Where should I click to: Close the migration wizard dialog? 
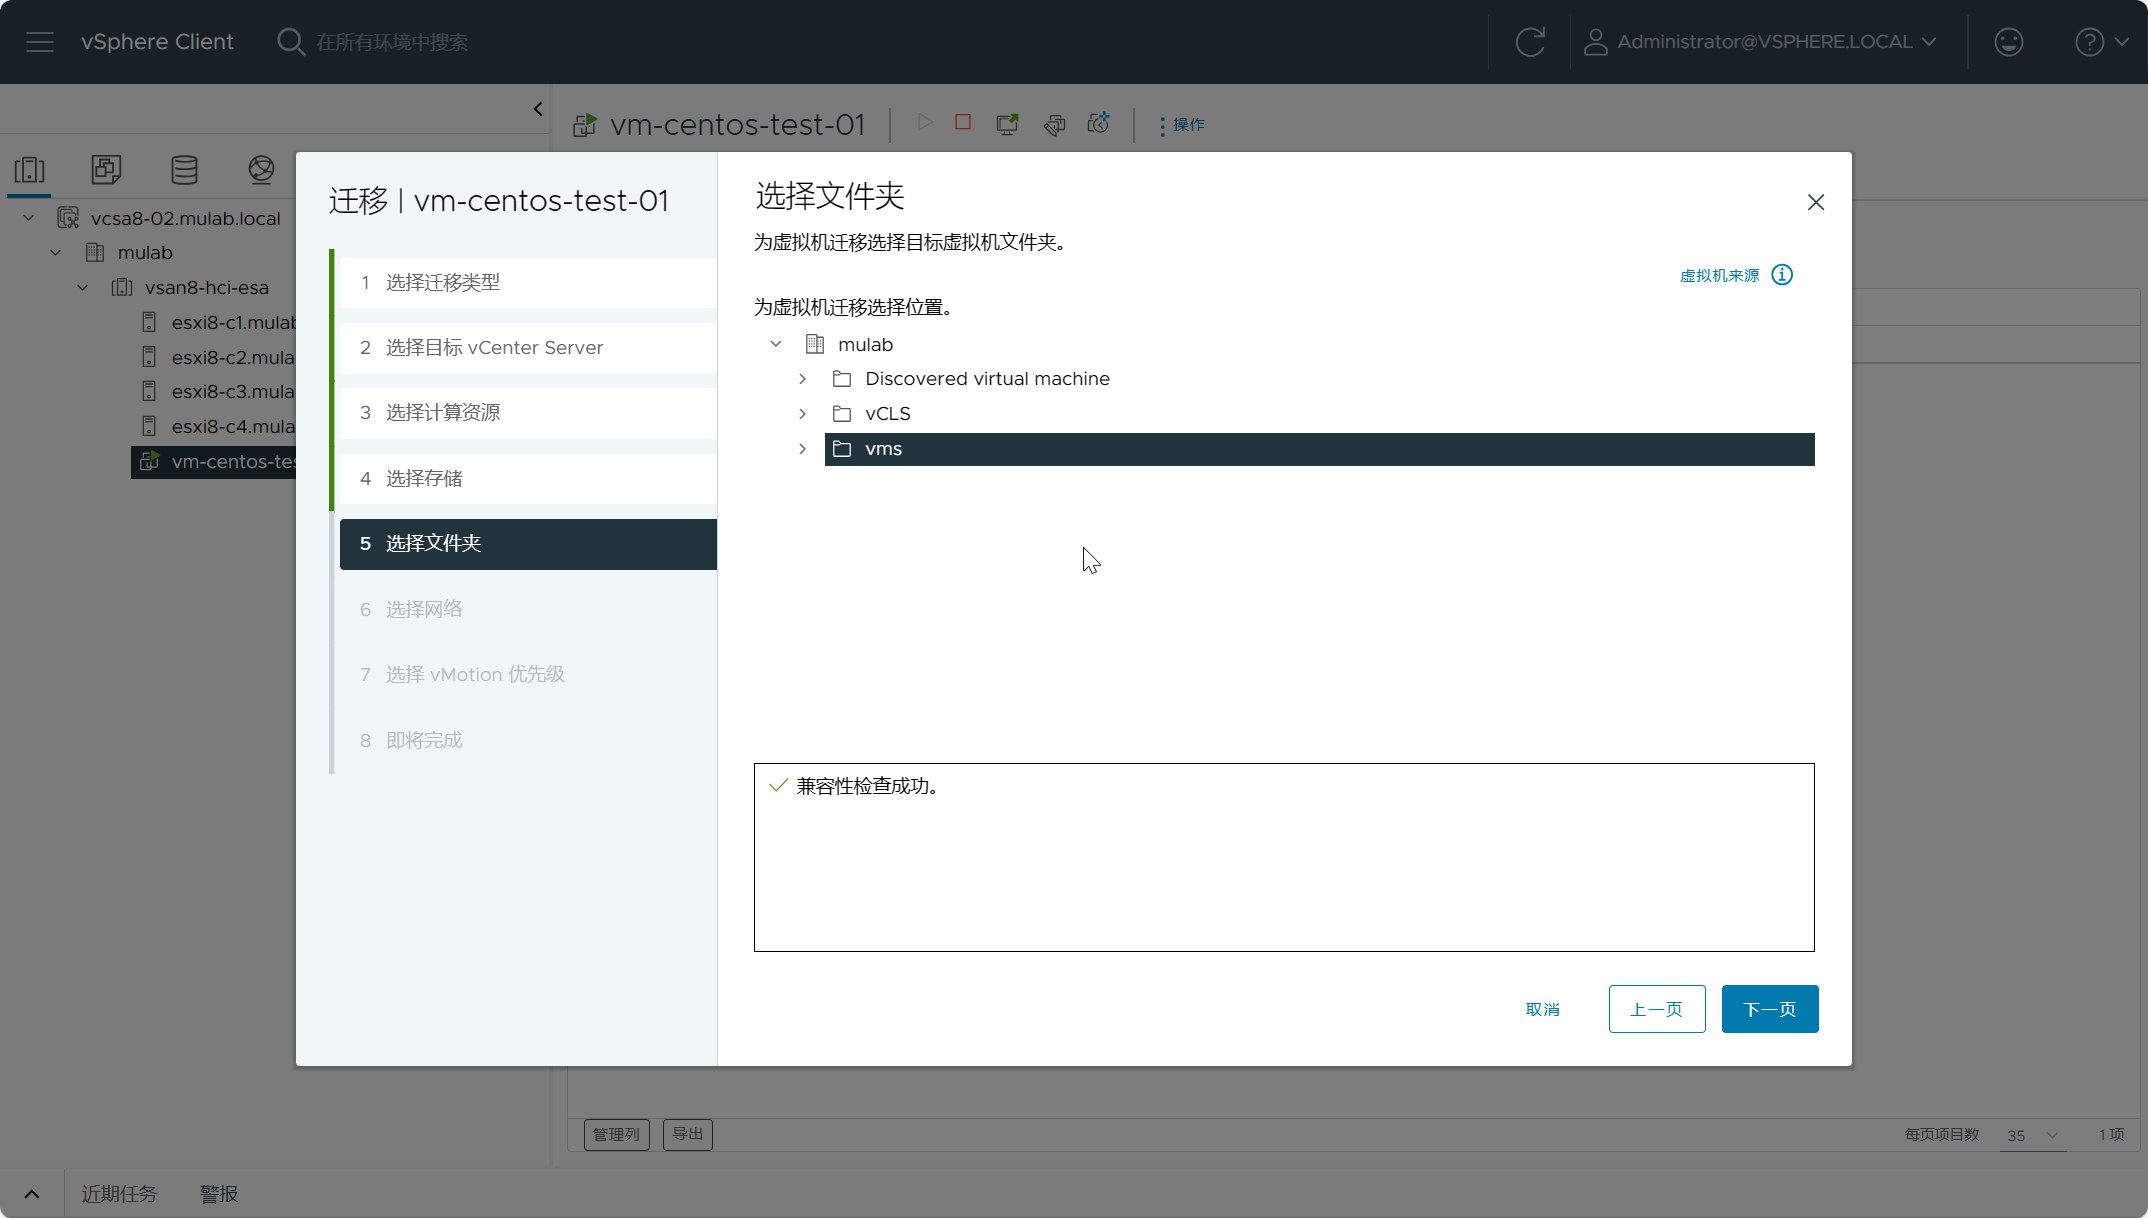point(1816,202)
